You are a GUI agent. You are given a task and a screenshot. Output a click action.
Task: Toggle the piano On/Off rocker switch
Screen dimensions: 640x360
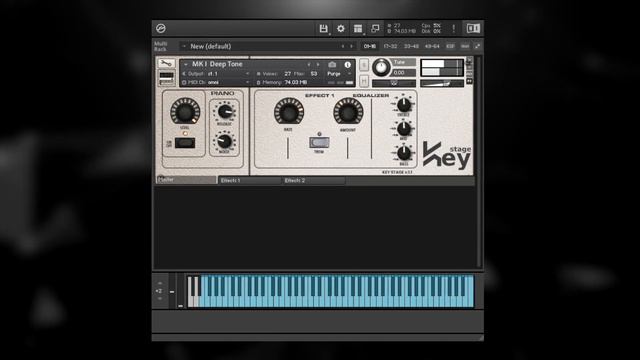(x=185, y=143)
